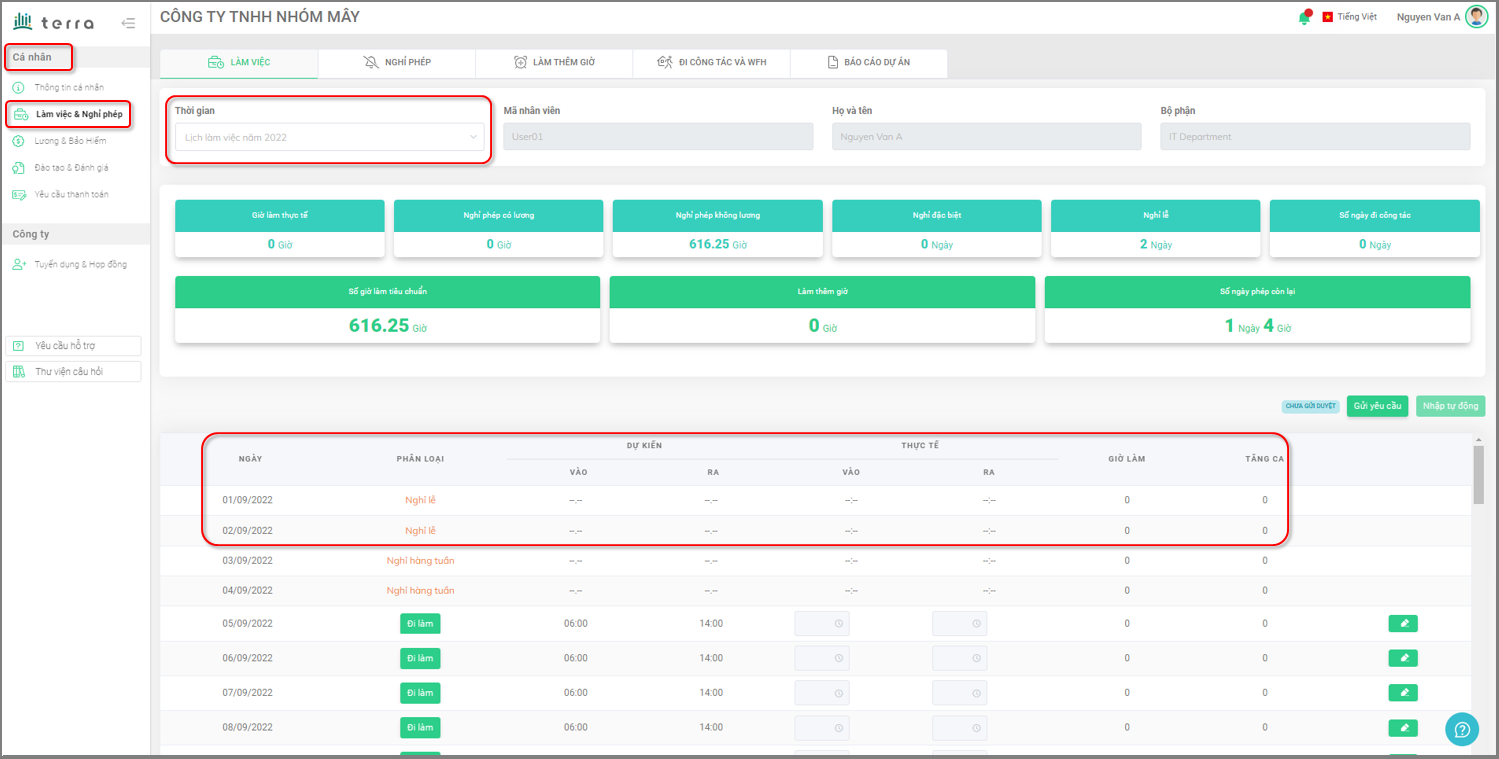
Task: Click the Họ và tên field
Action: coord(987,137)
